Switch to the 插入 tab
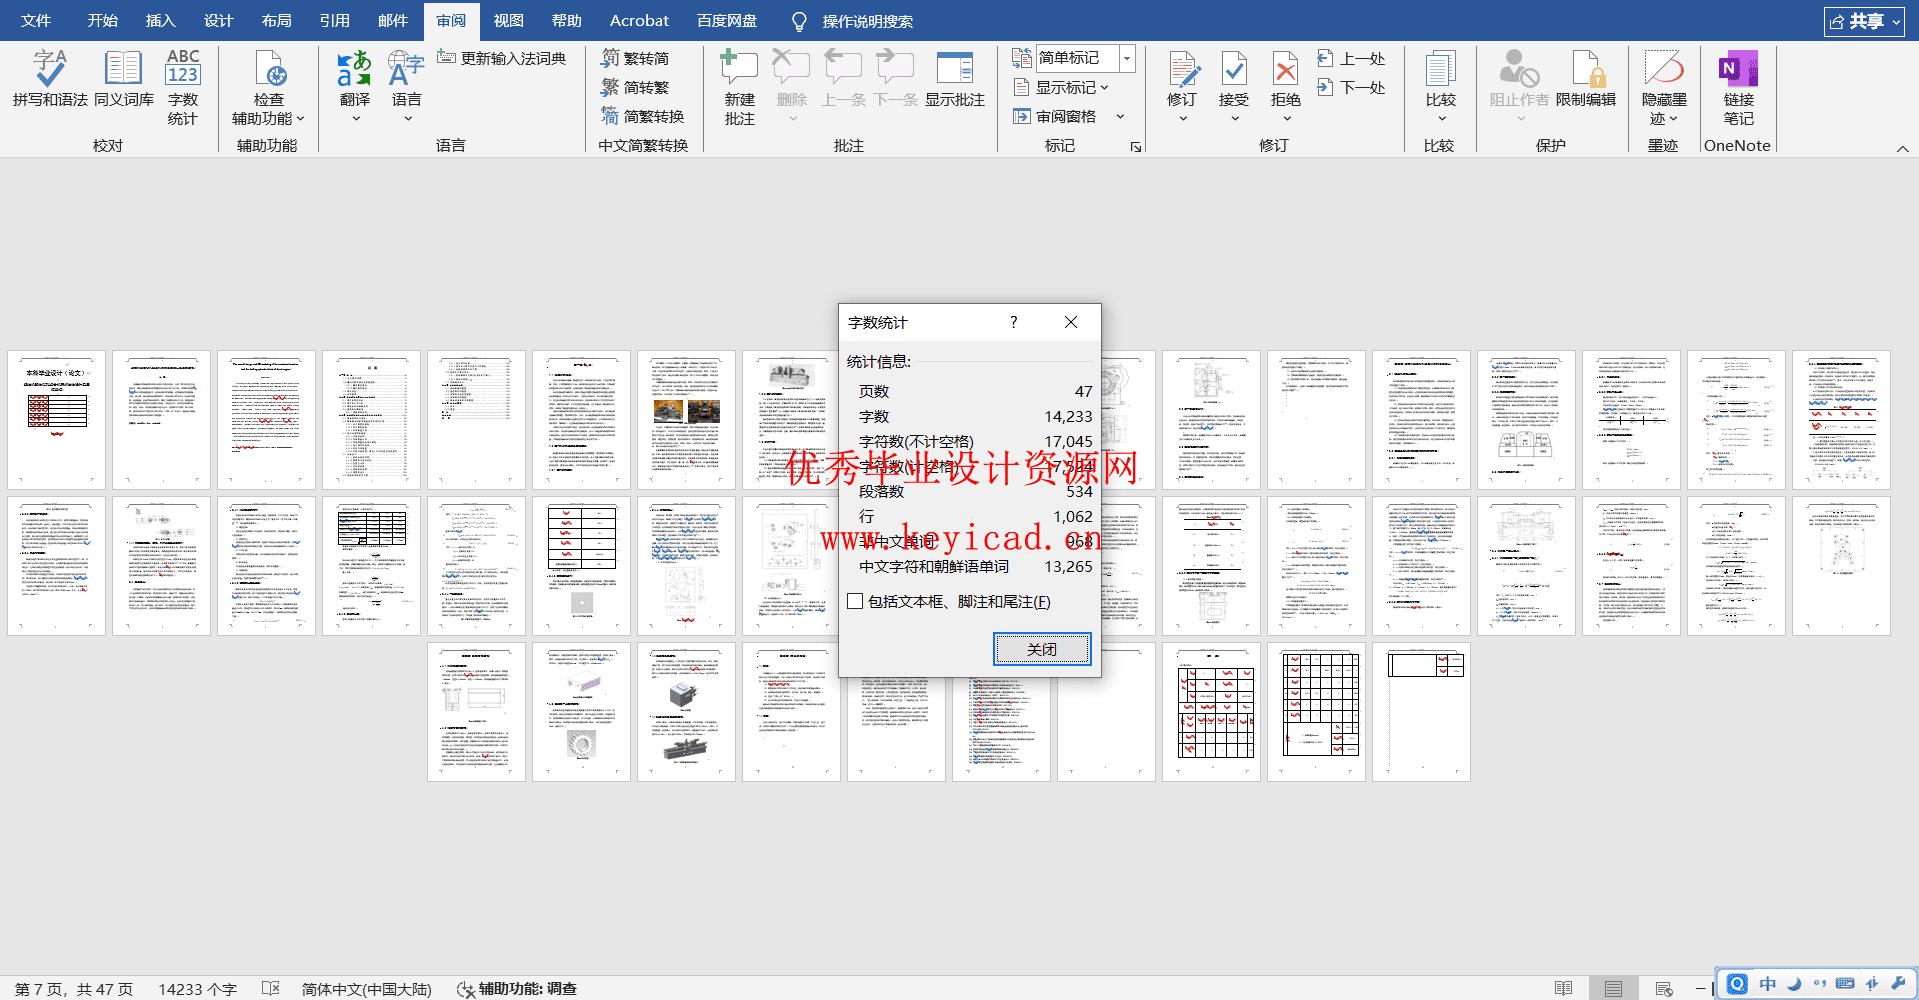The image size is (1919, 1000). pos(160,20)
